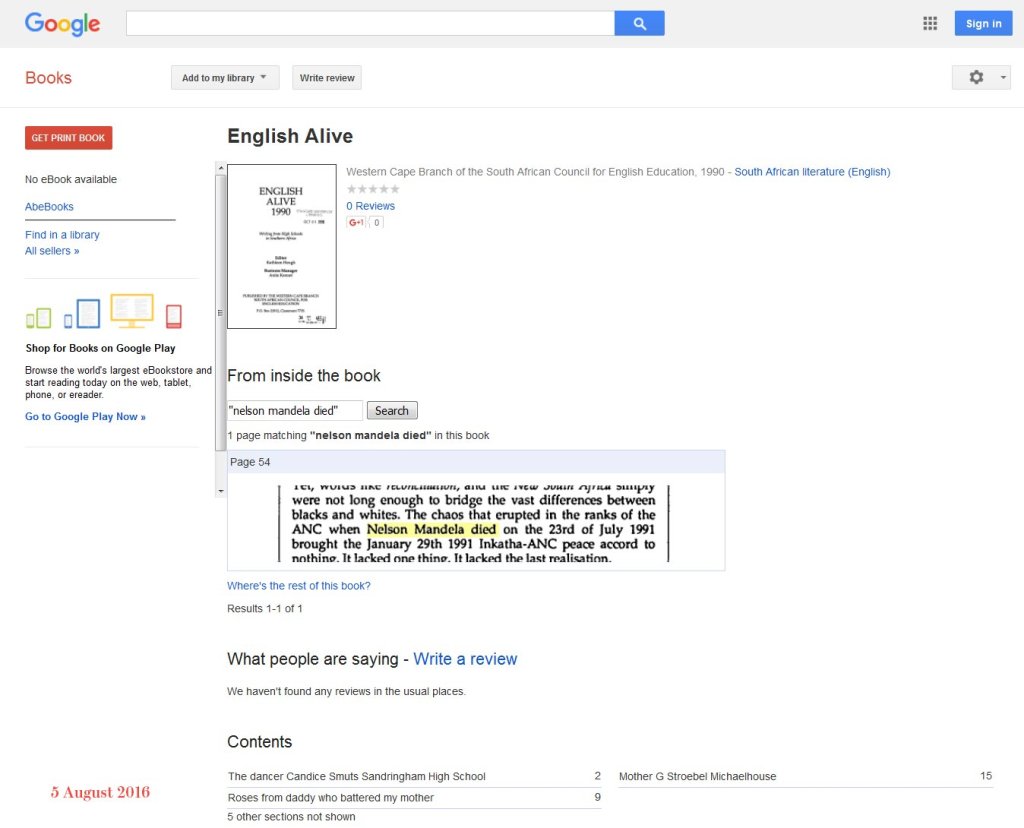Screen dimensions: 1024x828
Task: Rate the book using the stars
Action: point(373,189)
